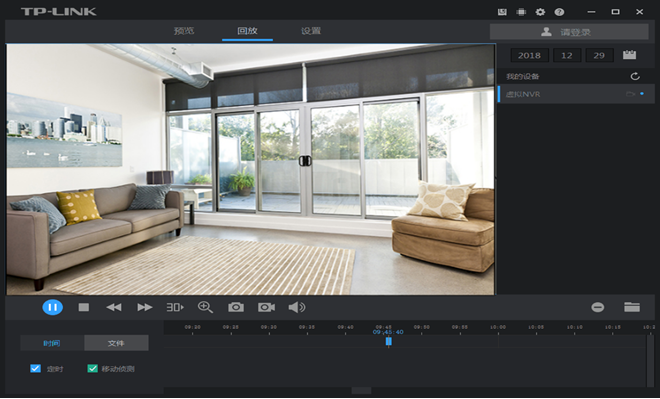This screenshot has width=660, height=399.
Task: Skip ahead using the 30-second jump icon
Action: tap(175, 307)
